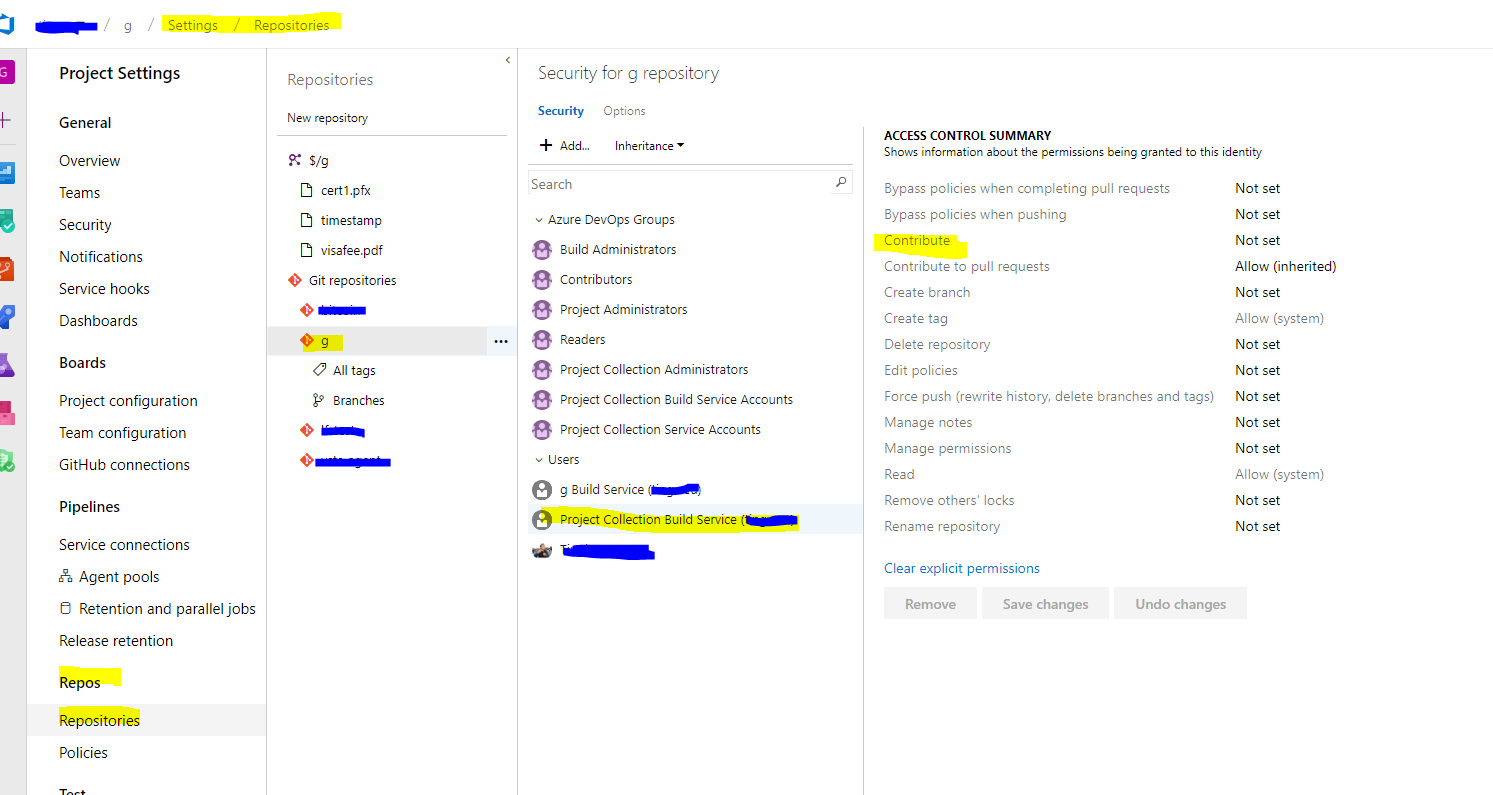Collapse the Azure DevOps Groups section
Screen dimensions: 1493x795
tap(539, 219)
